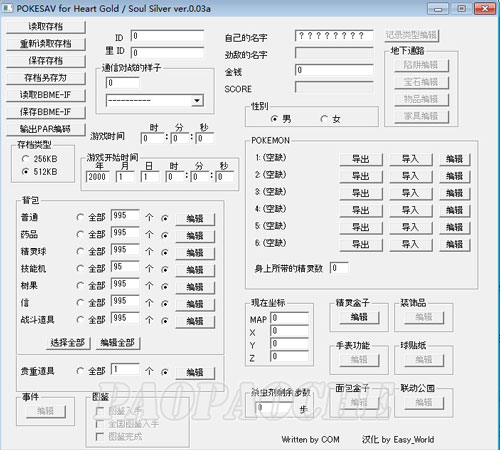500x450 pixels.
Task: Click the "1: (空缺)" Pokemon slot text
Action: (x=271, y=158)
